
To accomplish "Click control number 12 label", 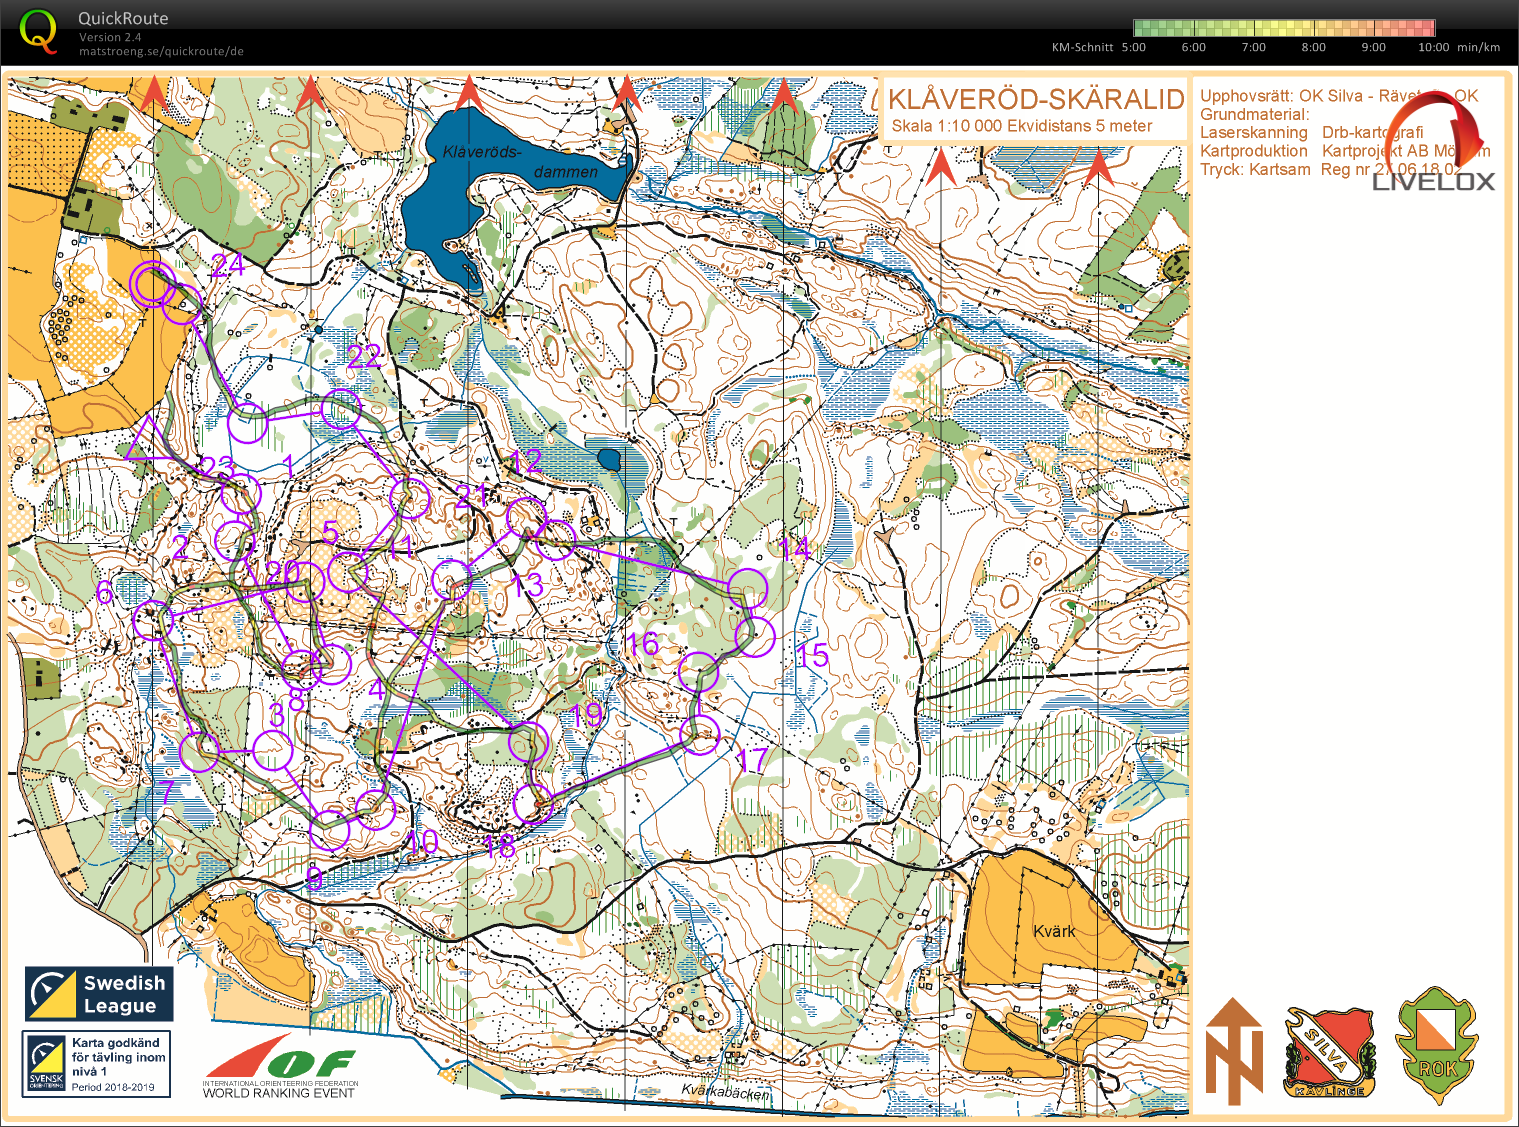I will click(x=526, y=461).
